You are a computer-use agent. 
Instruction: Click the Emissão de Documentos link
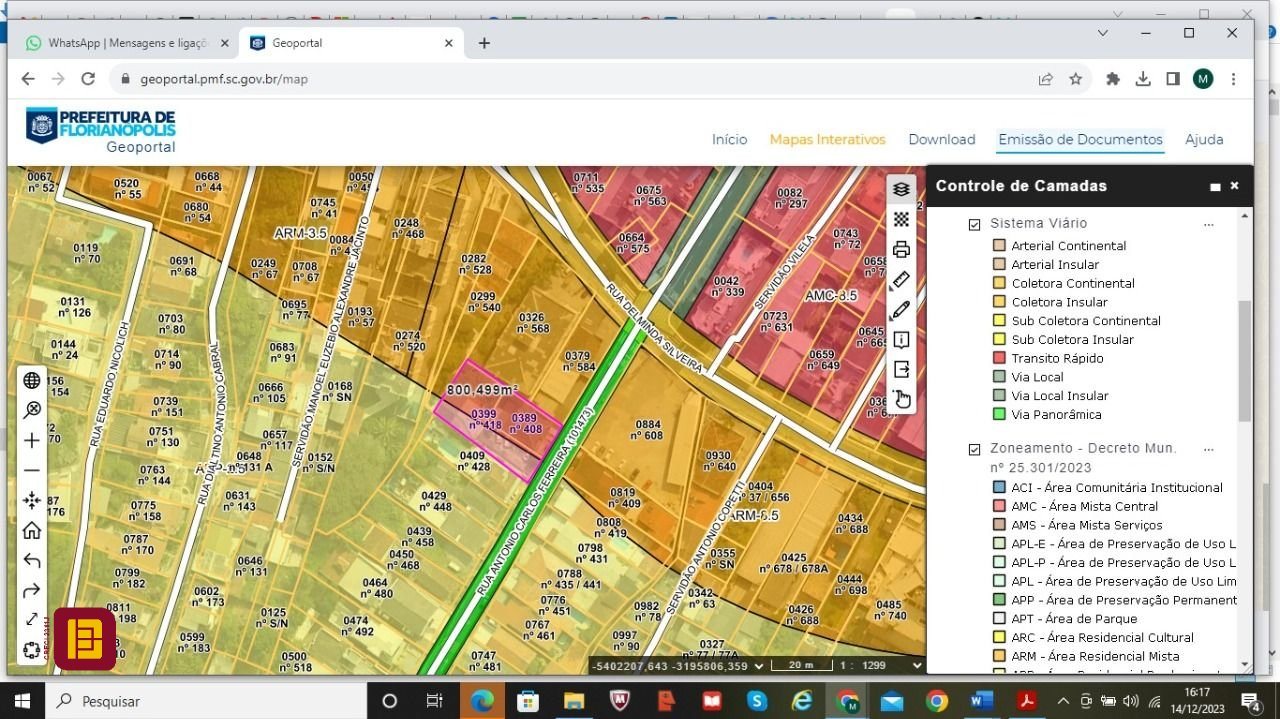point(1080,140)
